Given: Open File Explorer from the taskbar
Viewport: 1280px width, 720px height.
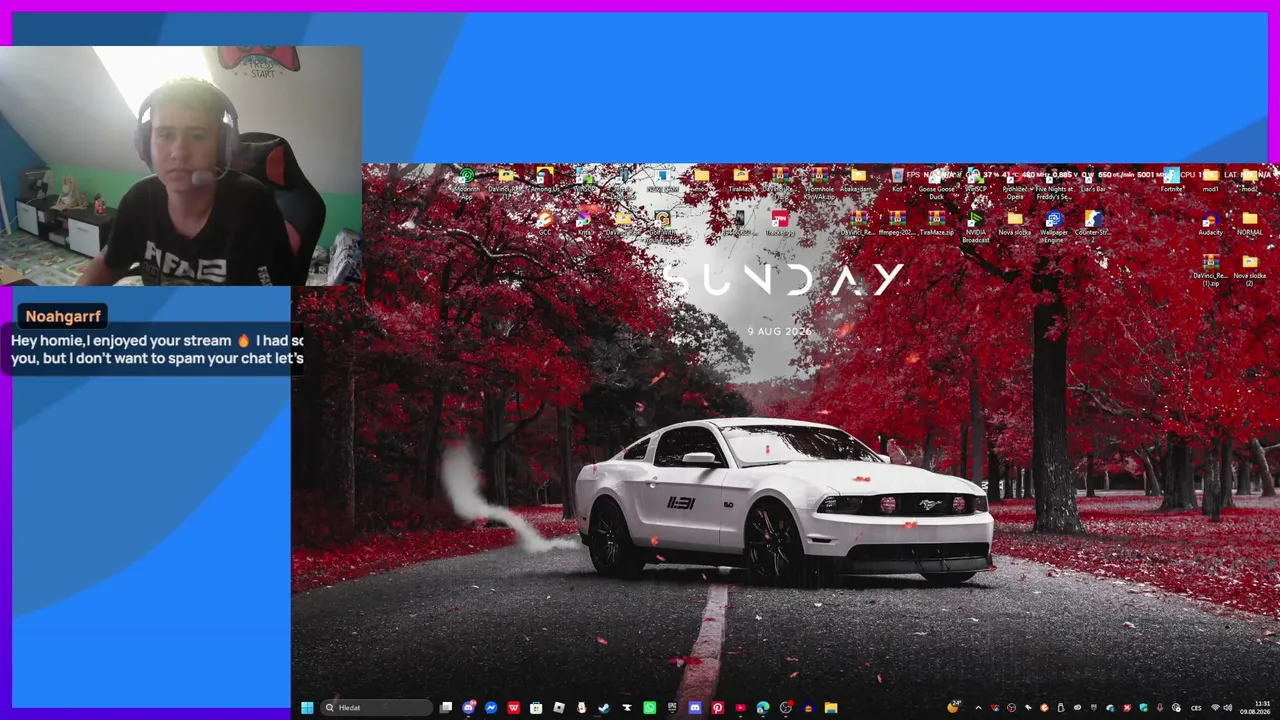Looking at the screenshot, I should (x=831, y=708).
